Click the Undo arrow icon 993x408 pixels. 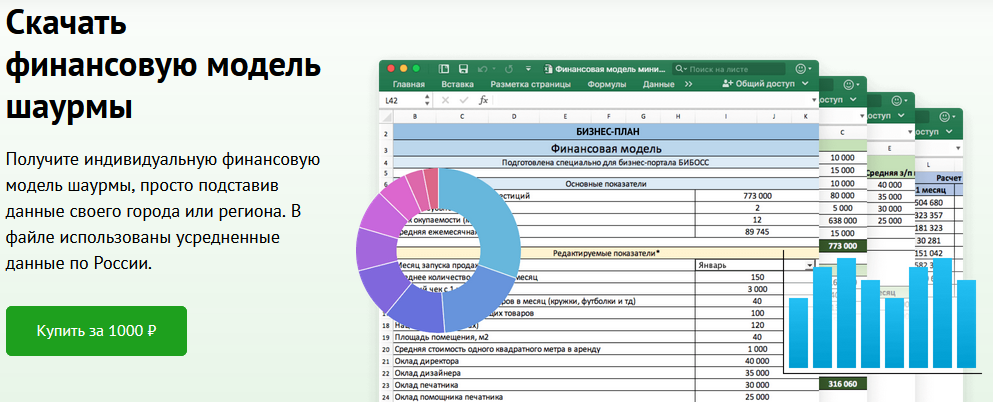[483, 69]
